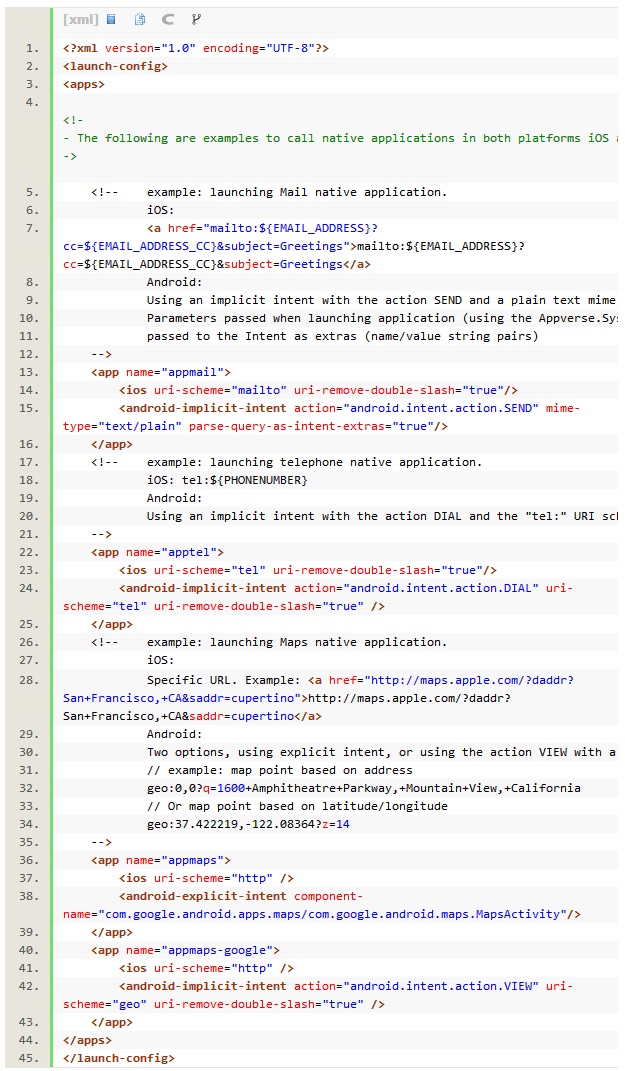This screenshot has width=625, height=1071.
Task: Click the copy code icon
Action: click(140, 19)
